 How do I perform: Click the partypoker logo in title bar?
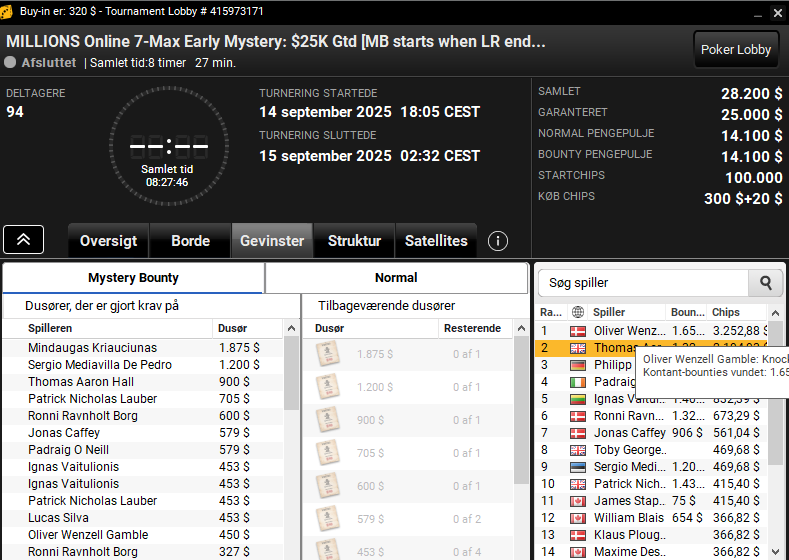point(6,12)
